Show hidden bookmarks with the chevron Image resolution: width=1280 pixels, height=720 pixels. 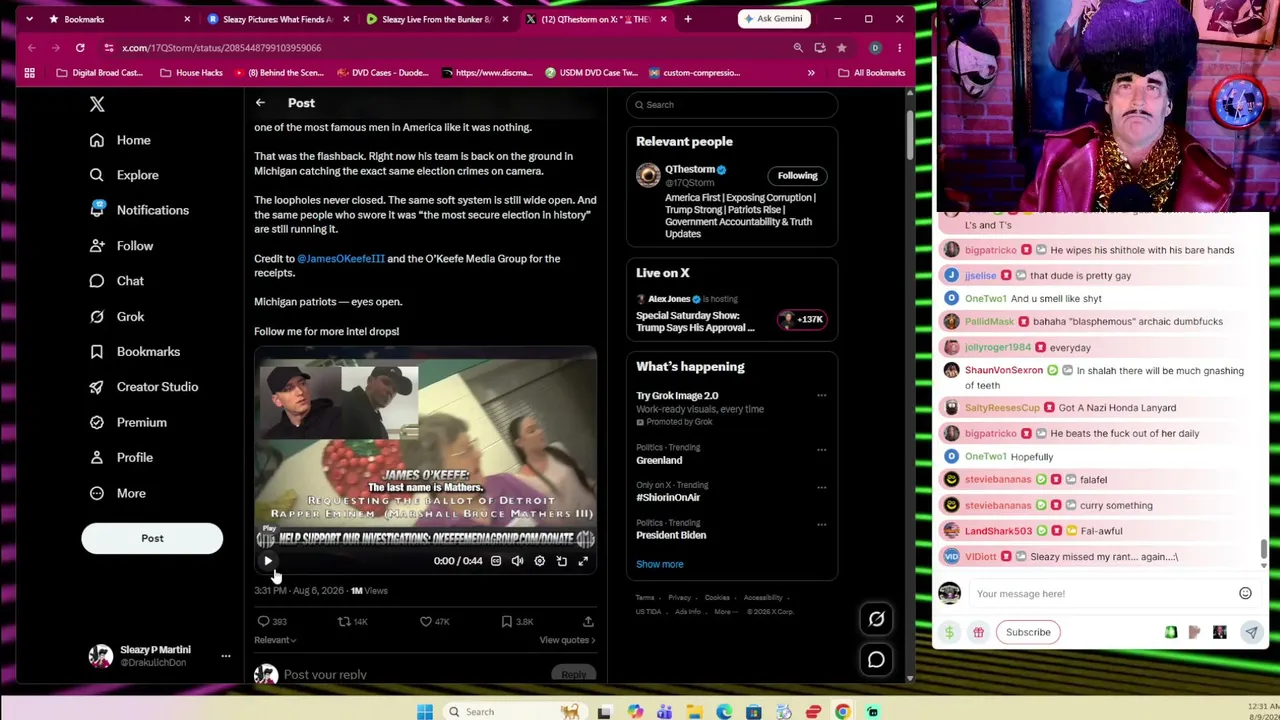[x=811, y=73]
